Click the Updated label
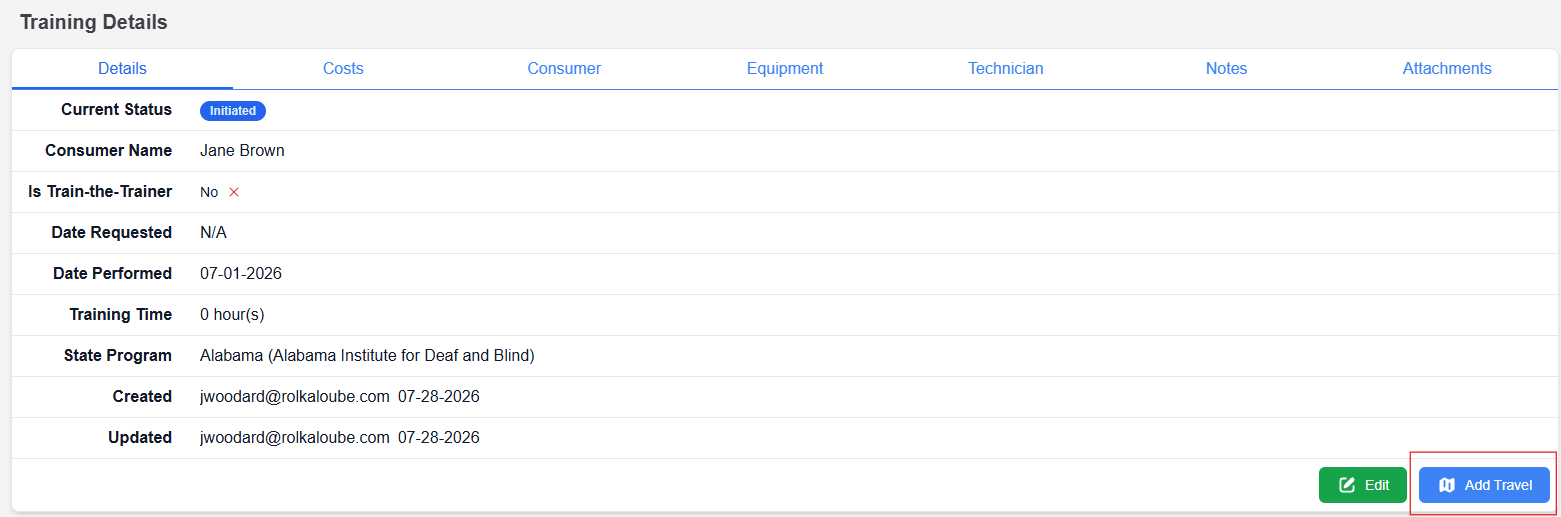This screenshot has width=1561, height=517. tap(140, 438)
